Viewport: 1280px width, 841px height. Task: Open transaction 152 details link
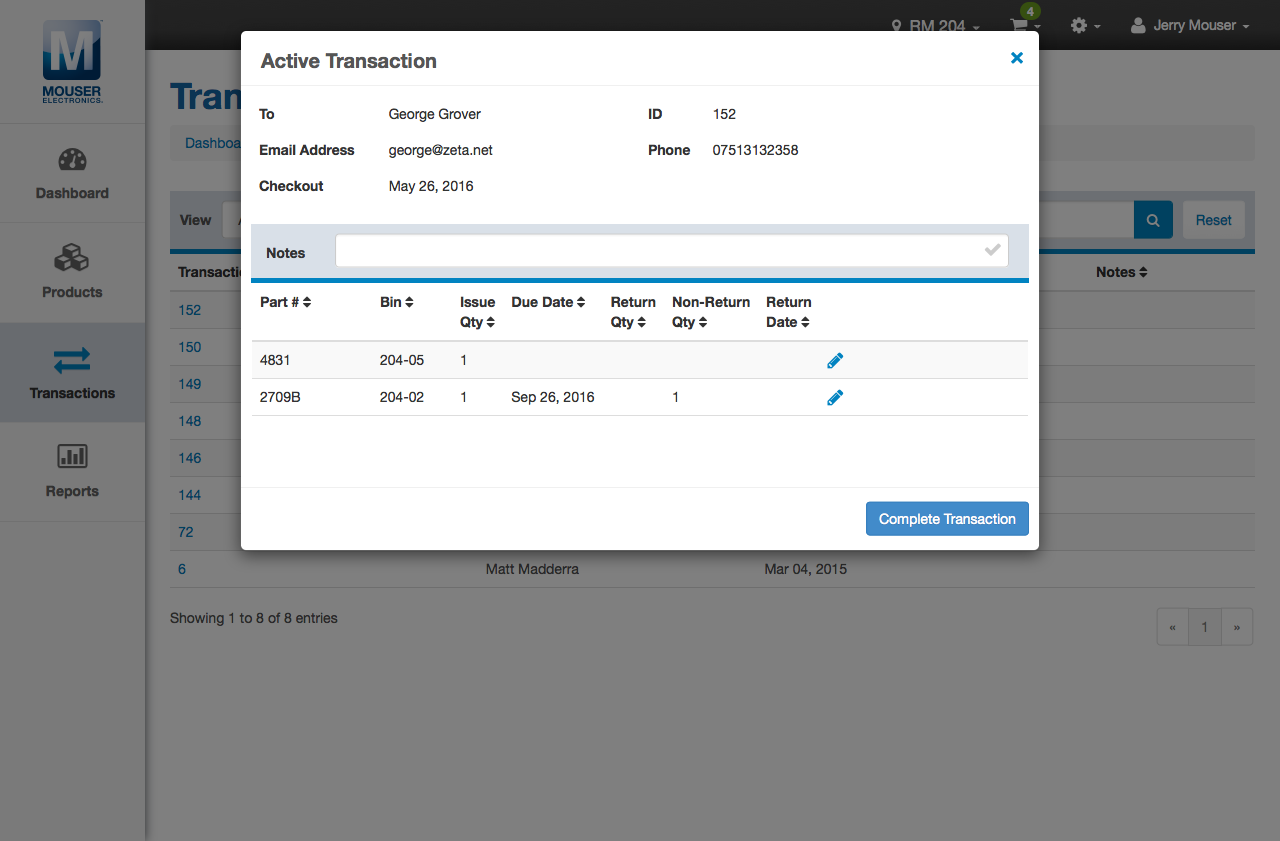[x=186, y=310]
